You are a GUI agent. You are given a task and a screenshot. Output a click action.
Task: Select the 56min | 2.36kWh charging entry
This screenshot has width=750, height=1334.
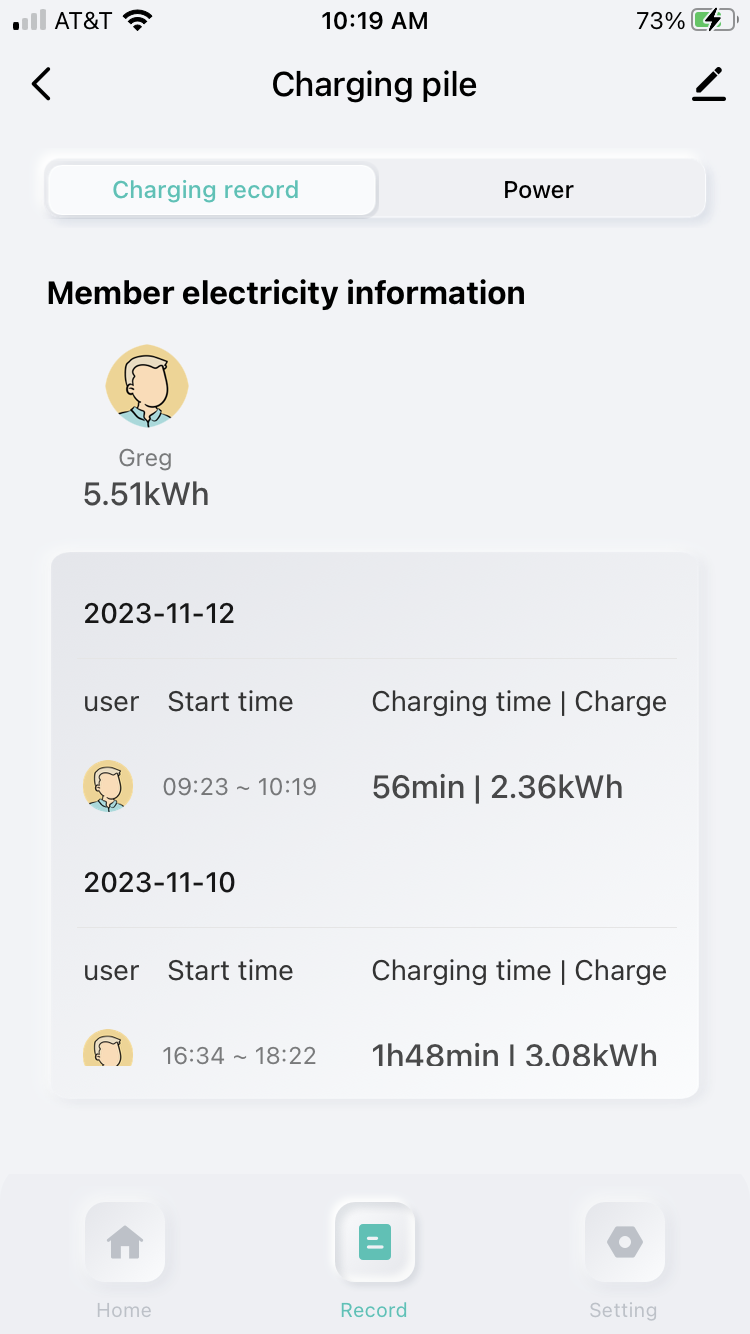(497, 787)
